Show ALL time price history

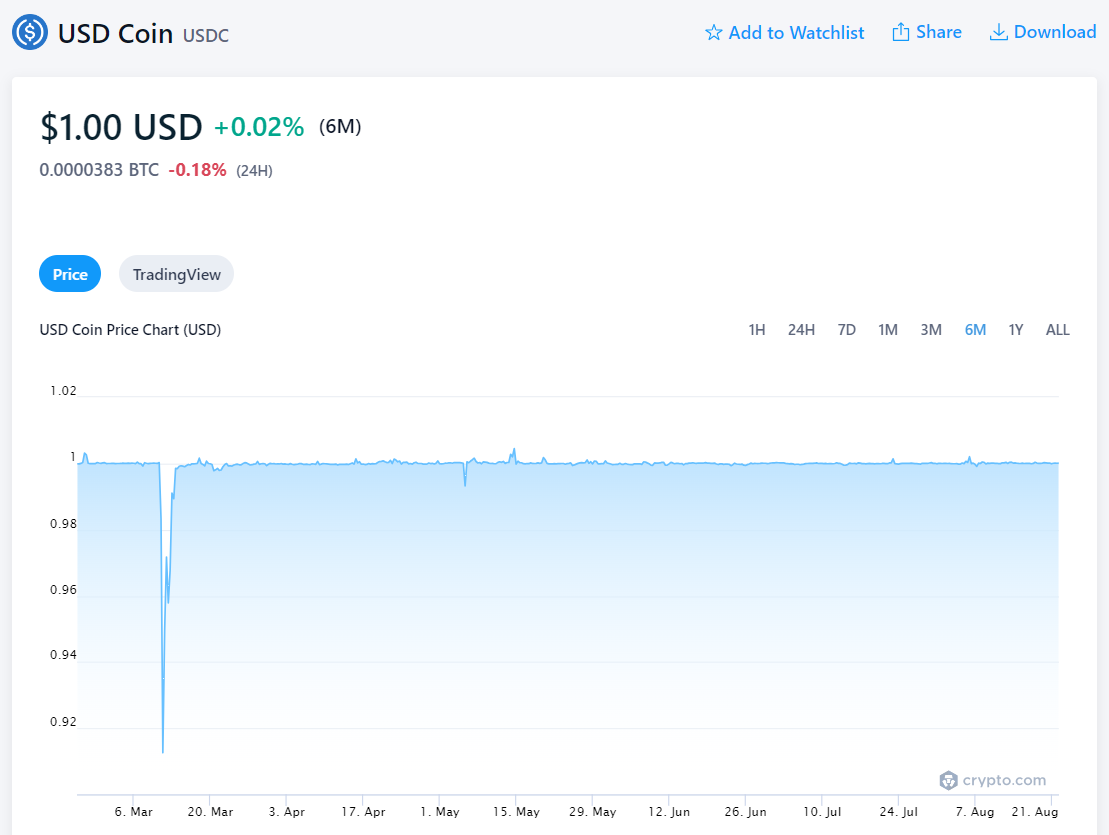(x=1057, y=329)
